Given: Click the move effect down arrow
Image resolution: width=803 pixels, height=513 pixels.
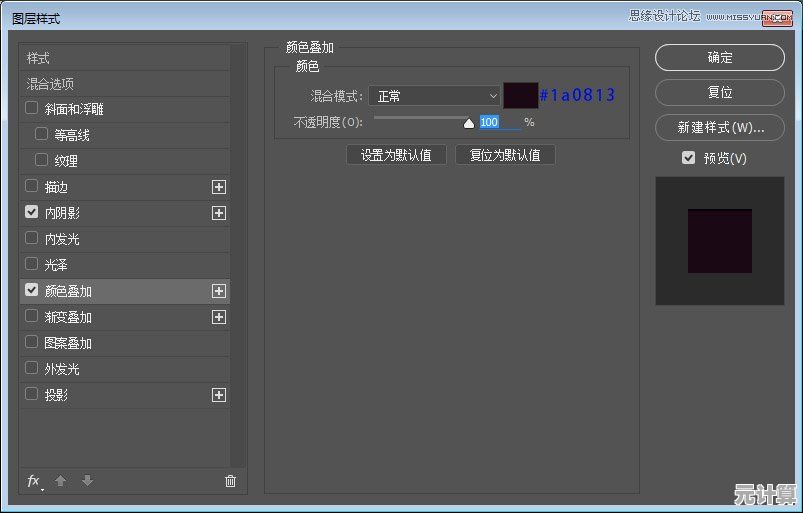Looking at the screenshot, I should click(87, 481).
